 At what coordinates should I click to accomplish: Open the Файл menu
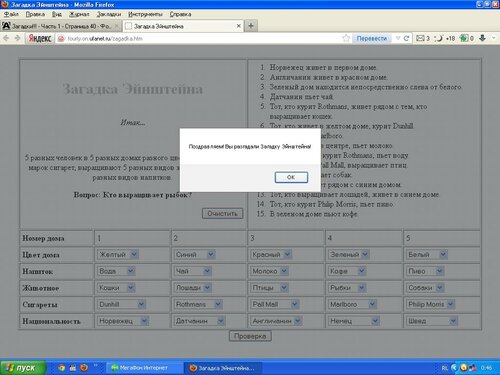pos(11,14)
